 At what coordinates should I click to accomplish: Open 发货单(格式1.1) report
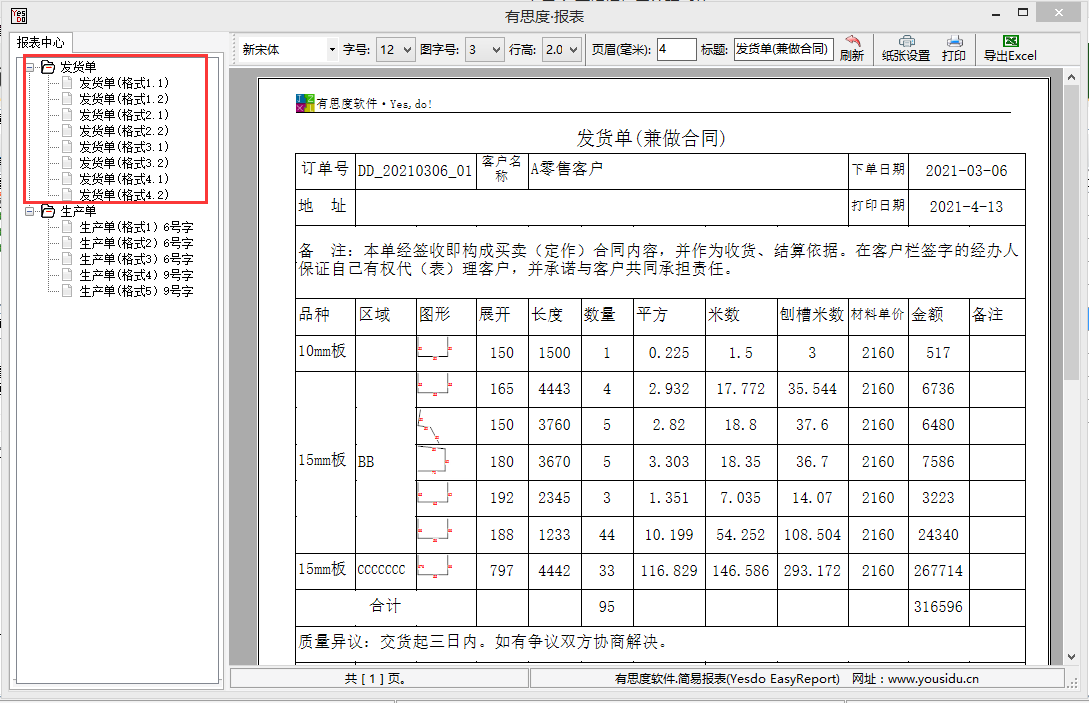pyautogui.click(x=124, y=83)
